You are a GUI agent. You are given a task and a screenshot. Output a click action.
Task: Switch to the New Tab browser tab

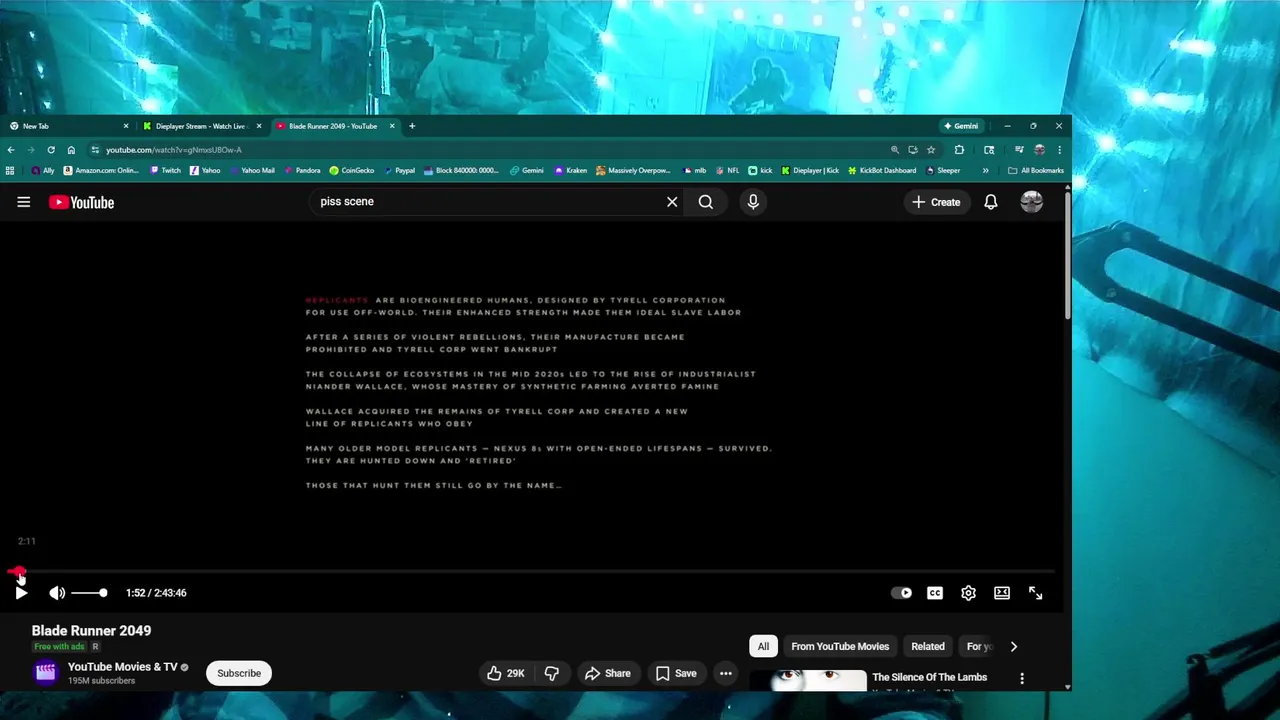click(70, 126)
